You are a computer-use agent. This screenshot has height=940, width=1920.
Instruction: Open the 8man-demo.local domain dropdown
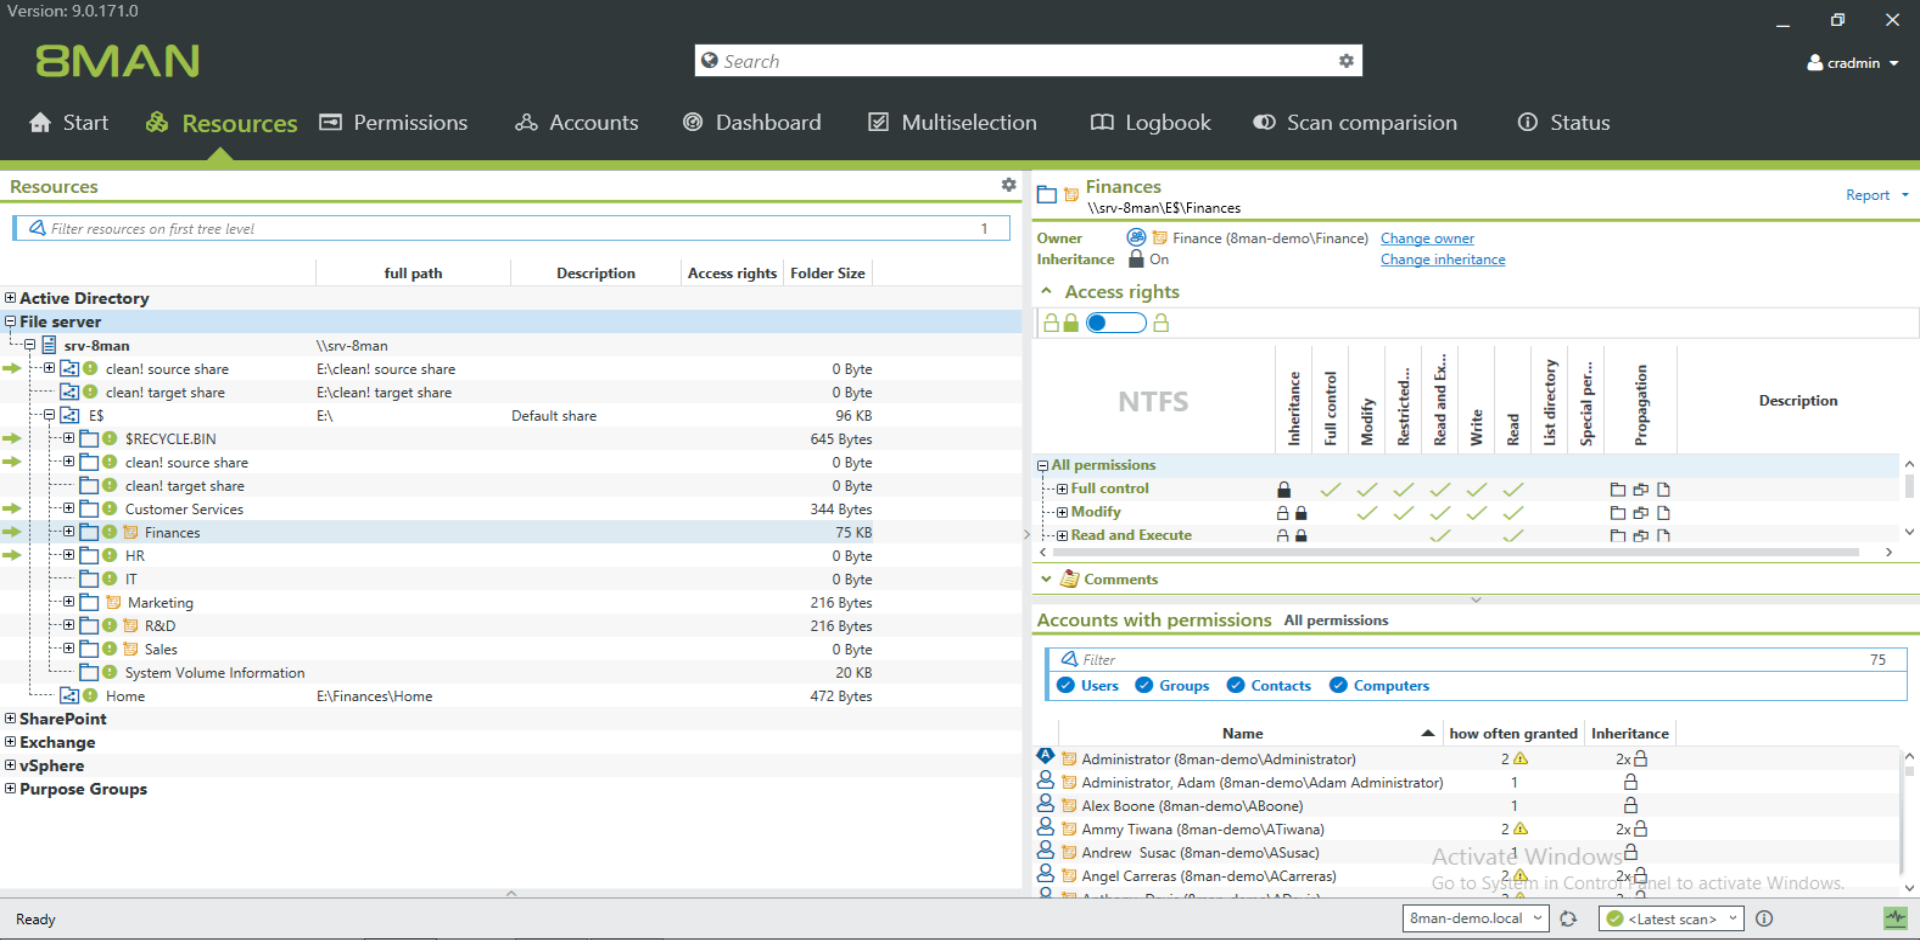[x=1475, y=918]
